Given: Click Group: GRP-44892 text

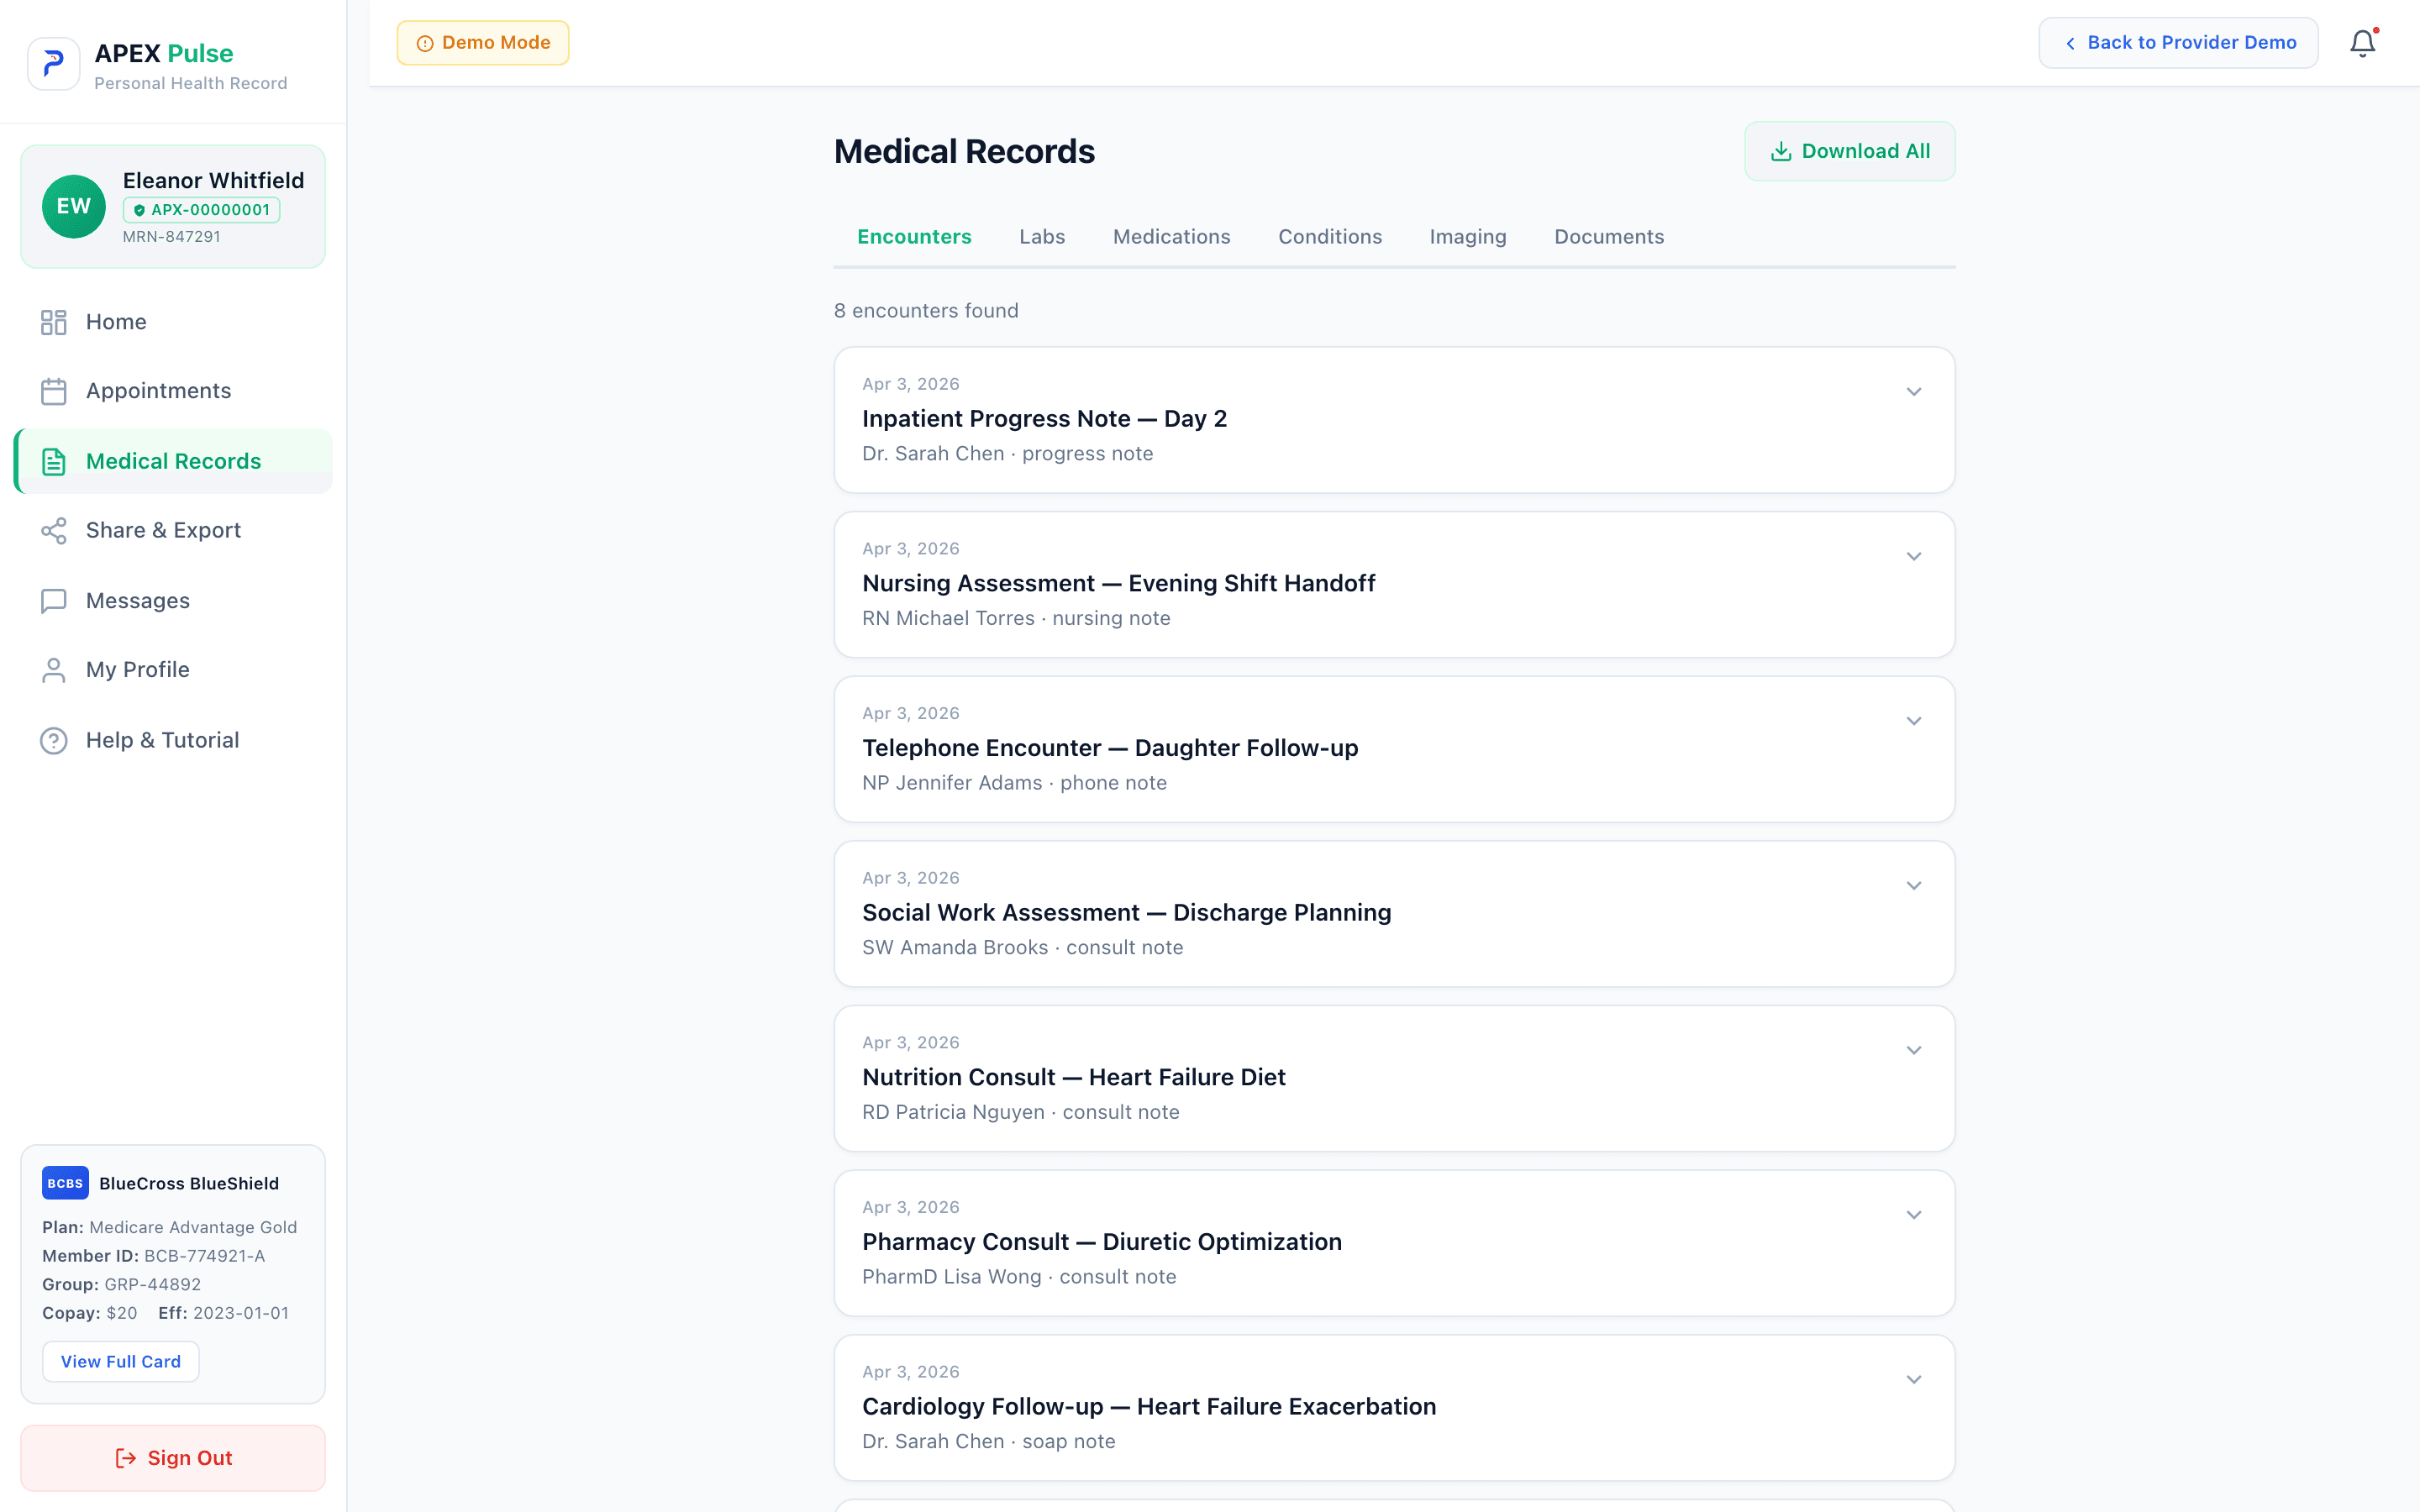Looking at the screenshot, I should point(121,1284).
